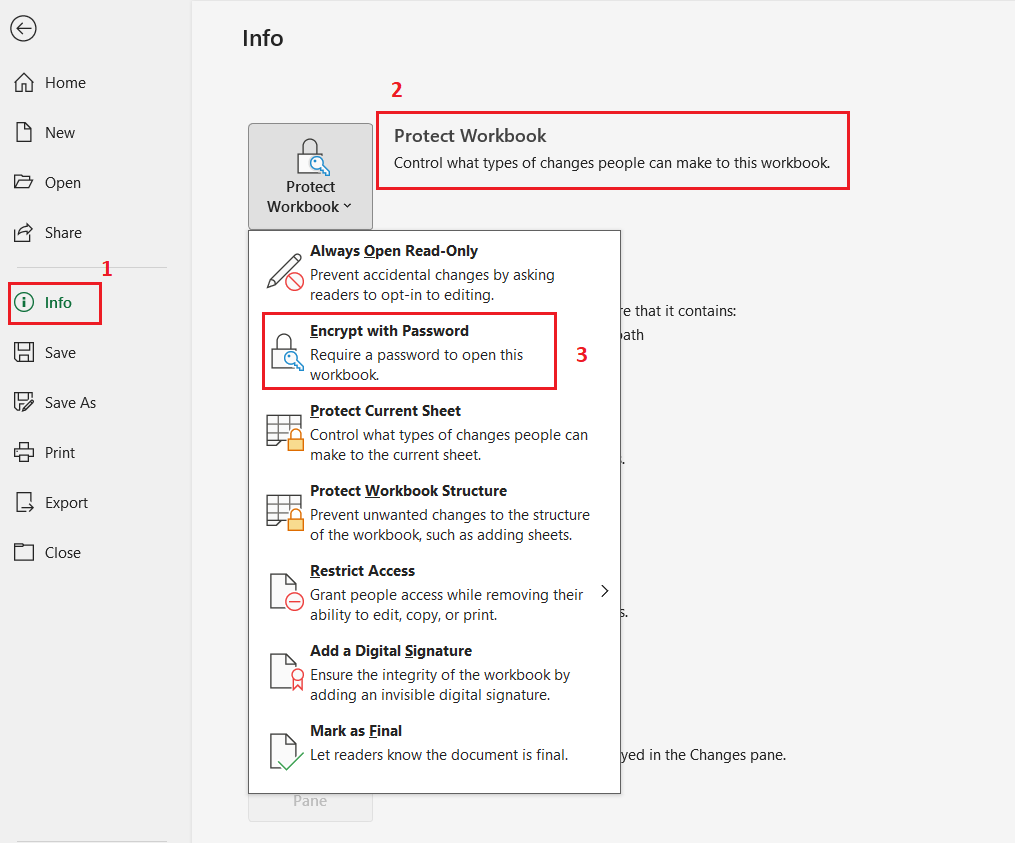Expand the Protect Workbook dropdown button

tap(310, 177)
